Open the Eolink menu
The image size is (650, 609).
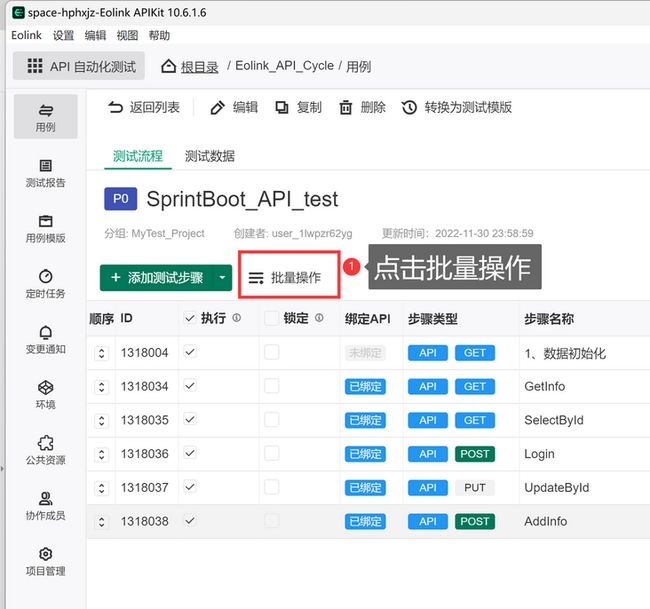[x=27, y=35]
